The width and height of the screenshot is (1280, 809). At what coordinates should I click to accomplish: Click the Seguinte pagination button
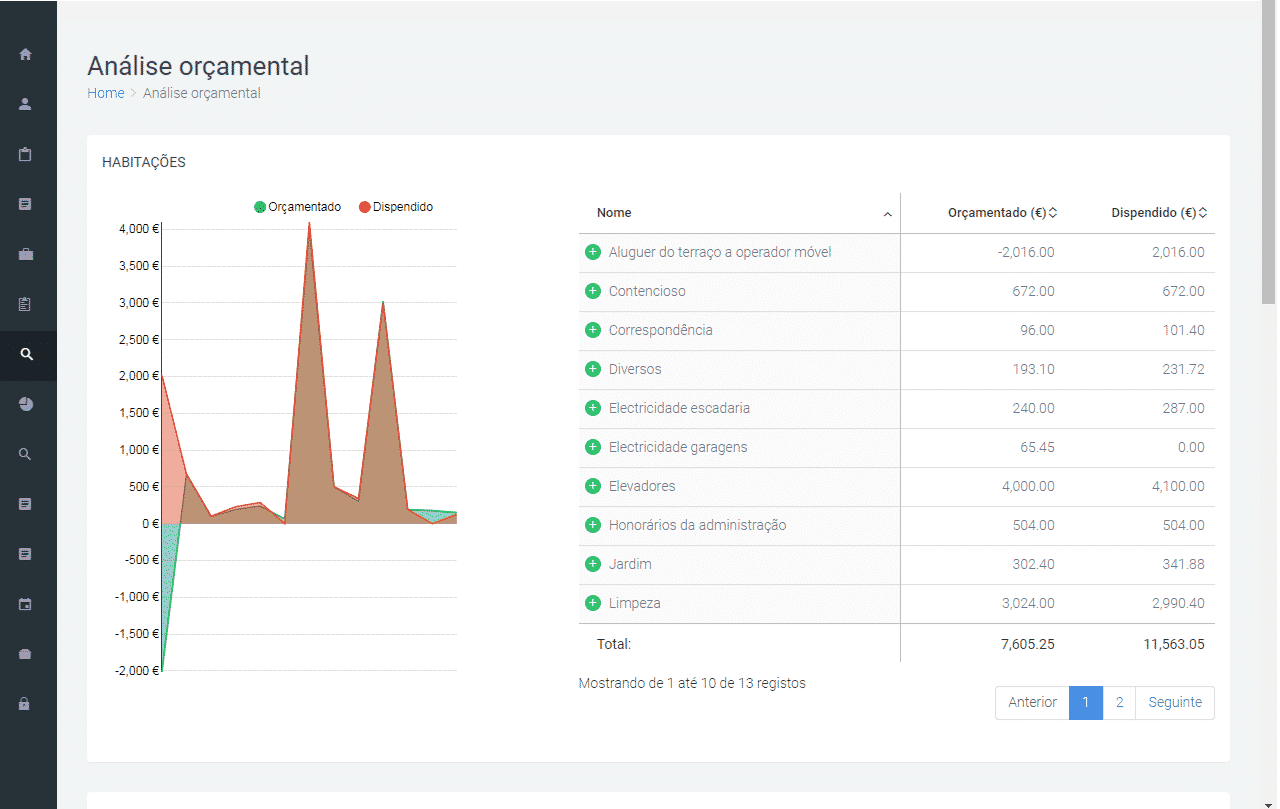pos(1175,702)
